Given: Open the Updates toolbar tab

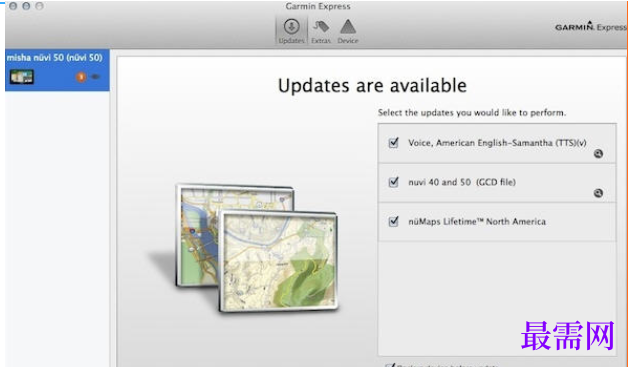Looking at the screenshot, I should tap(291, 31).
